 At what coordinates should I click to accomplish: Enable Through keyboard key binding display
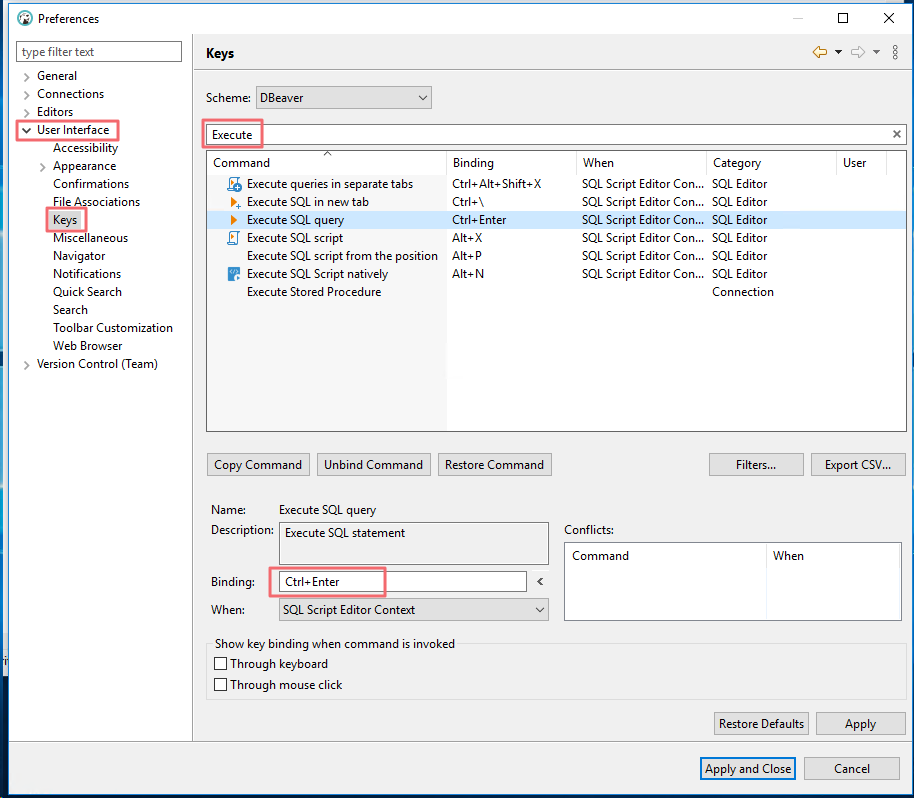(221, 663)
